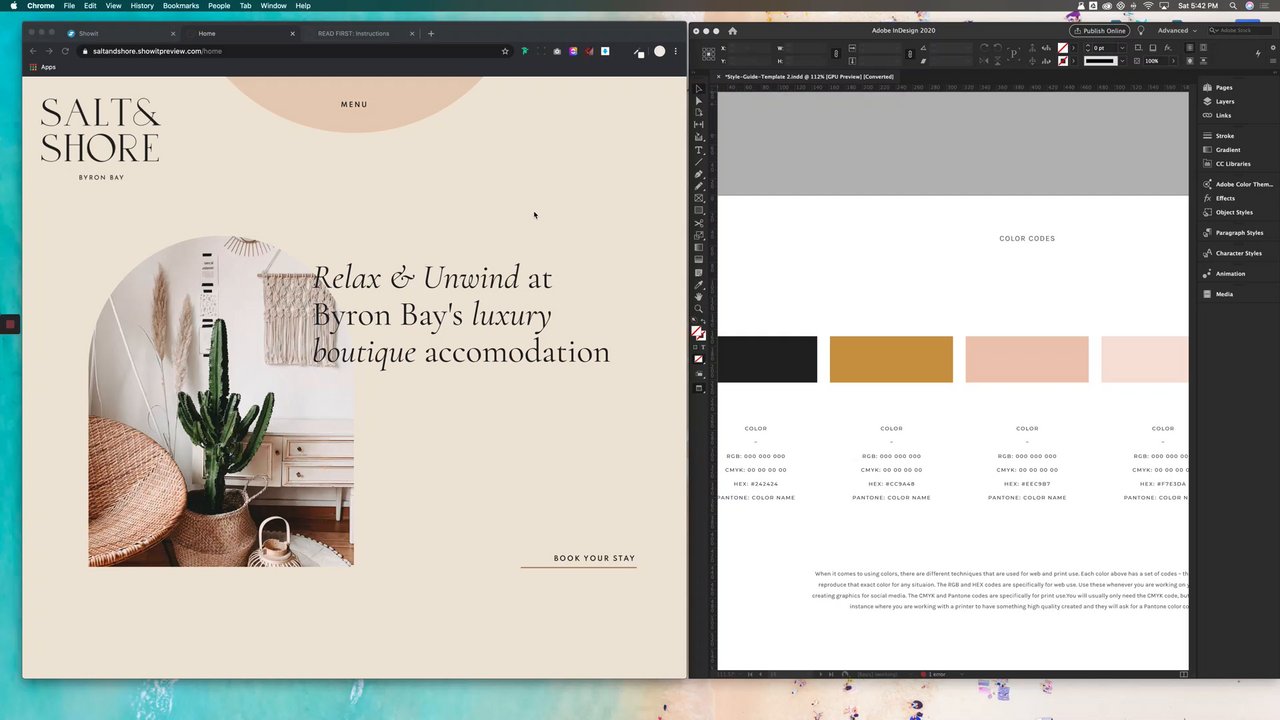
Task: Select the Scissors tool in InDesign
Action: click(699, 223)
